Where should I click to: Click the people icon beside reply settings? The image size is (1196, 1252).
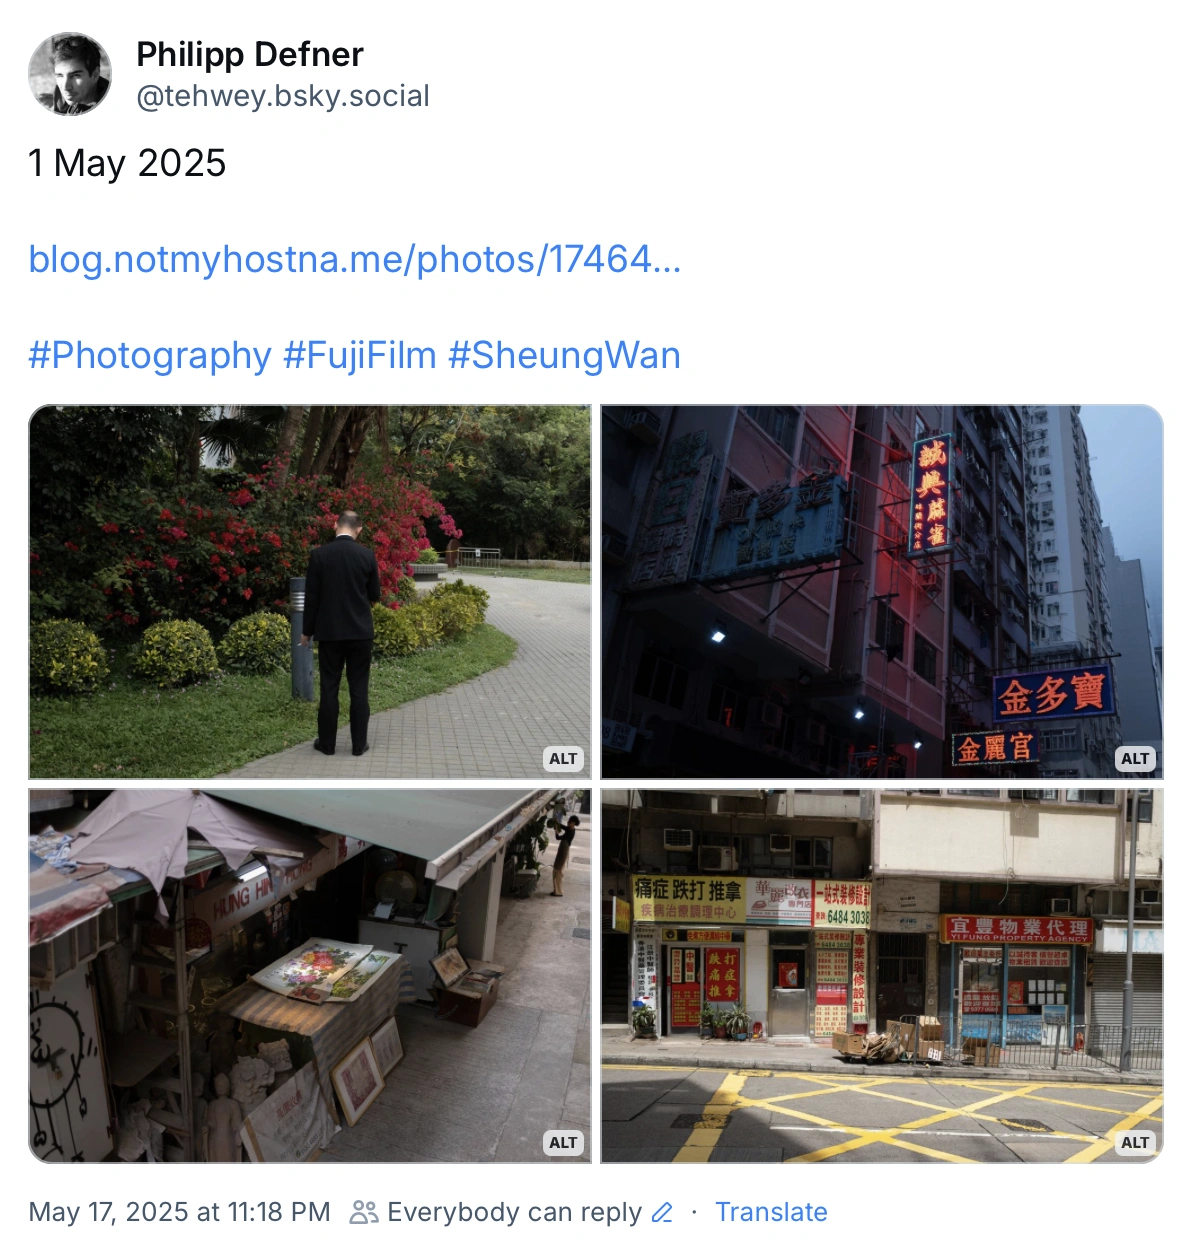(x=363, y=1212)
